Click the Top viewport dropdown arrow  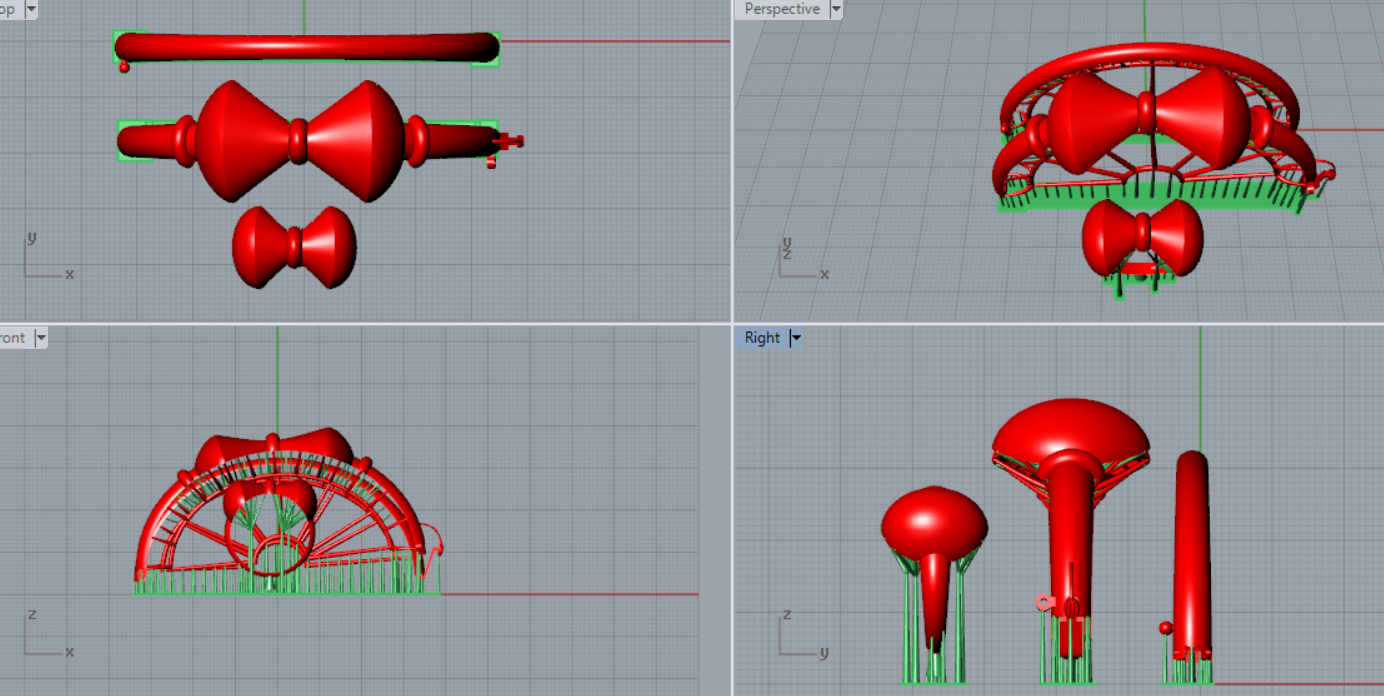pos(31,9)
